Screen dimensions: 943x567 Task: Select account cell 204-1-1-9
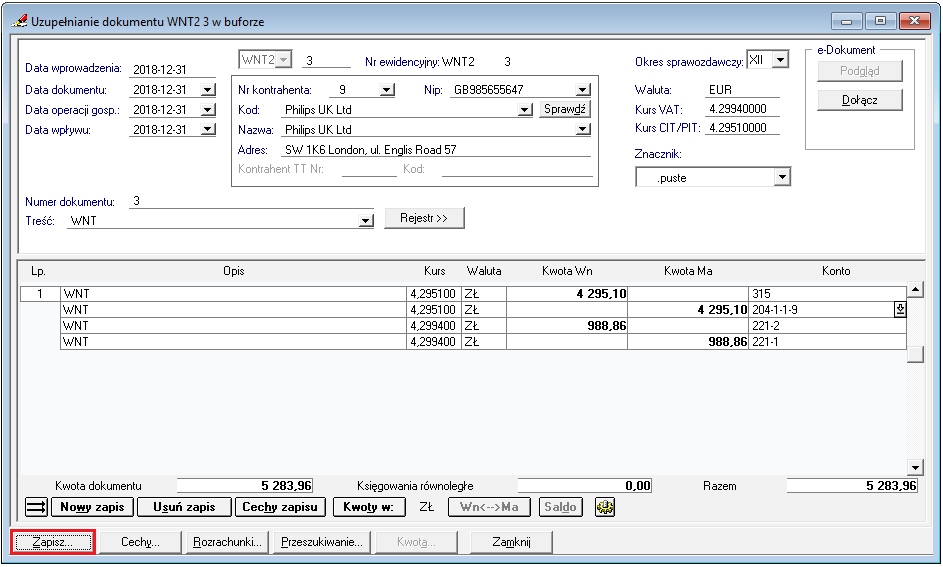(821, 310)
